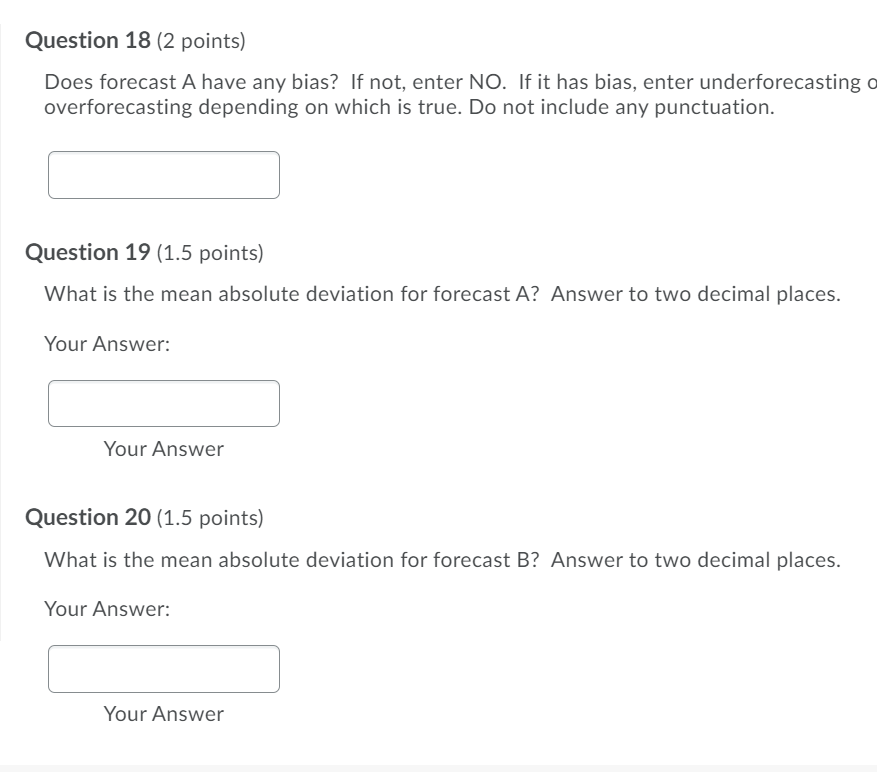Click the Your Answer caption below Question 19 box

click(x=162, y=449)
